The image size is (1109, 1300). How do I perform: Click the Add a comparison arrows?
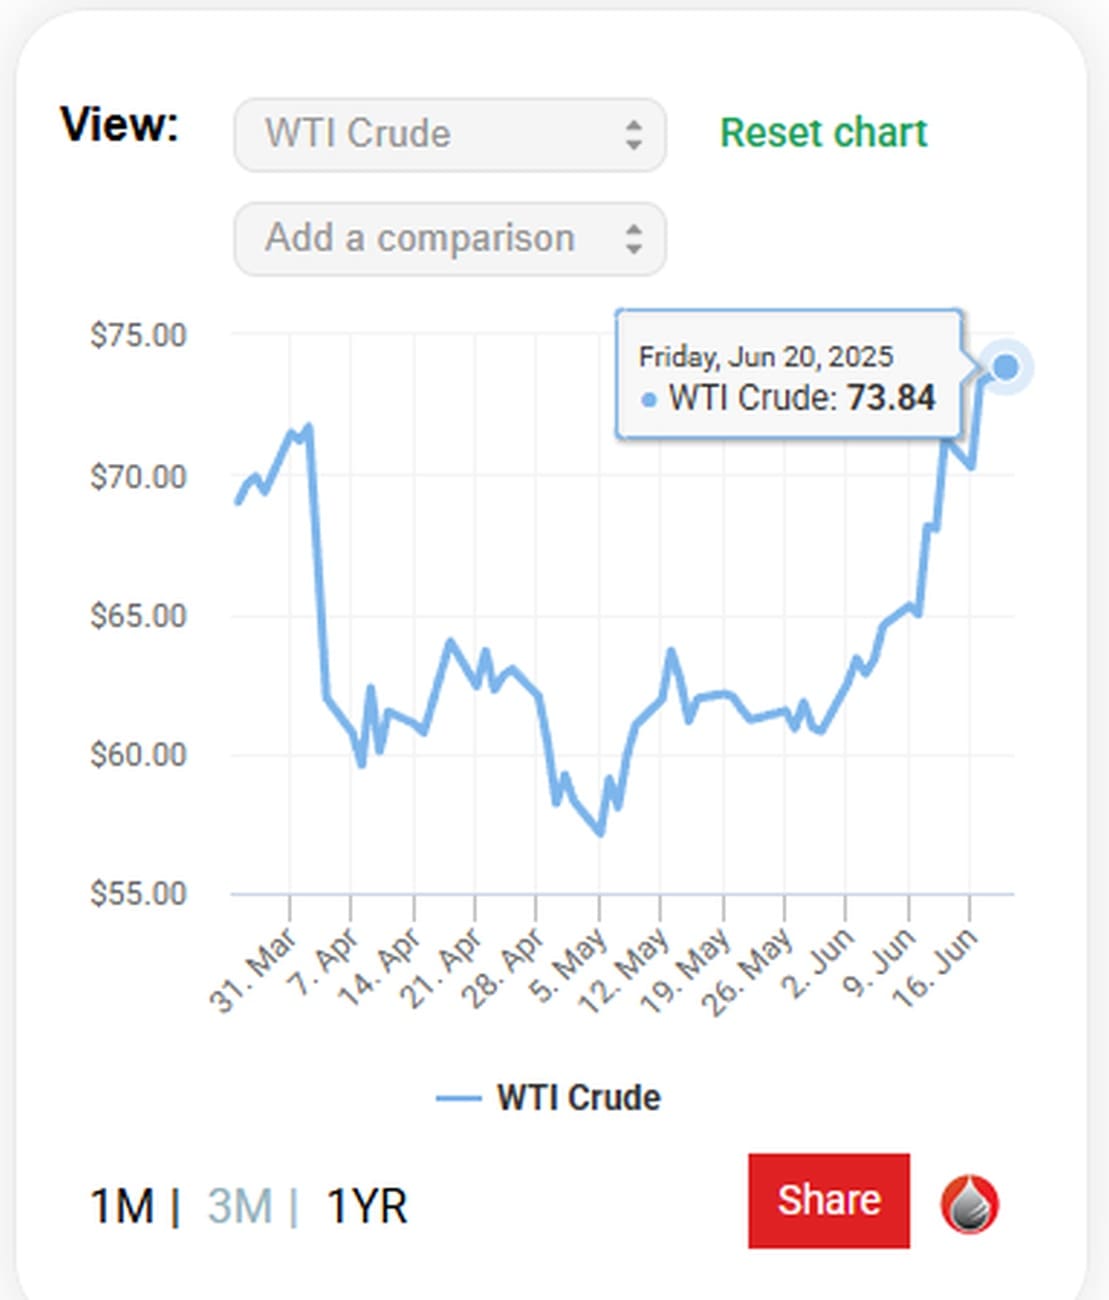coord(633,239)
